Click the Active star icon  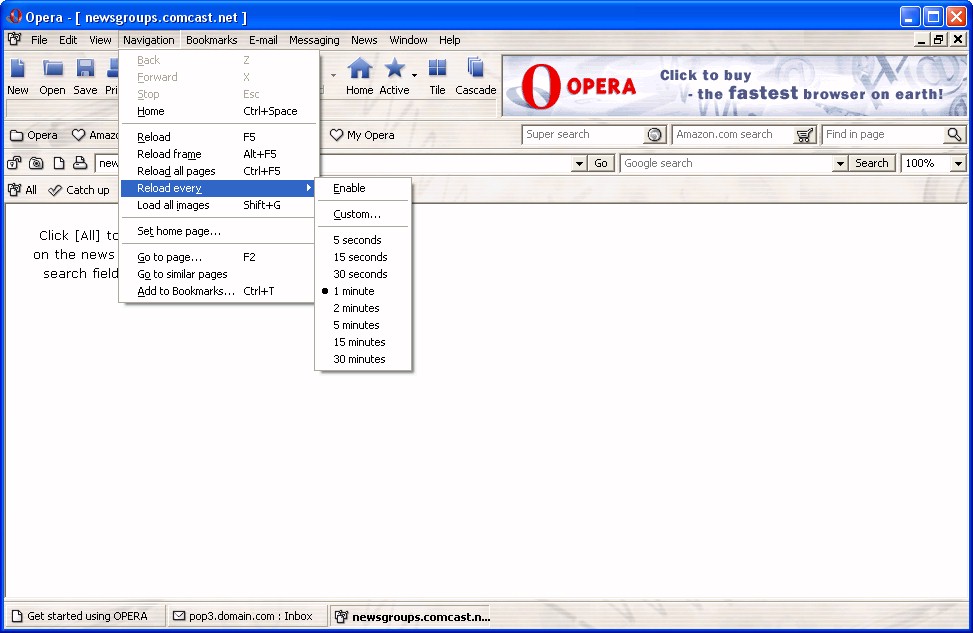click(x=394, y=69)
